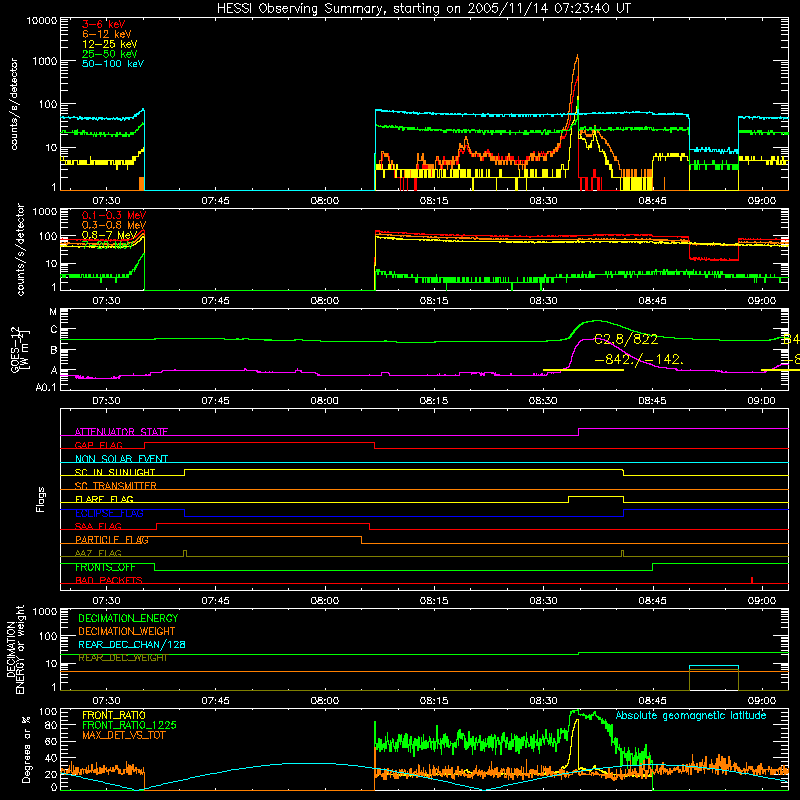
Task: Click the HESSI Observing Summary title text
Action: click(423, 9)
